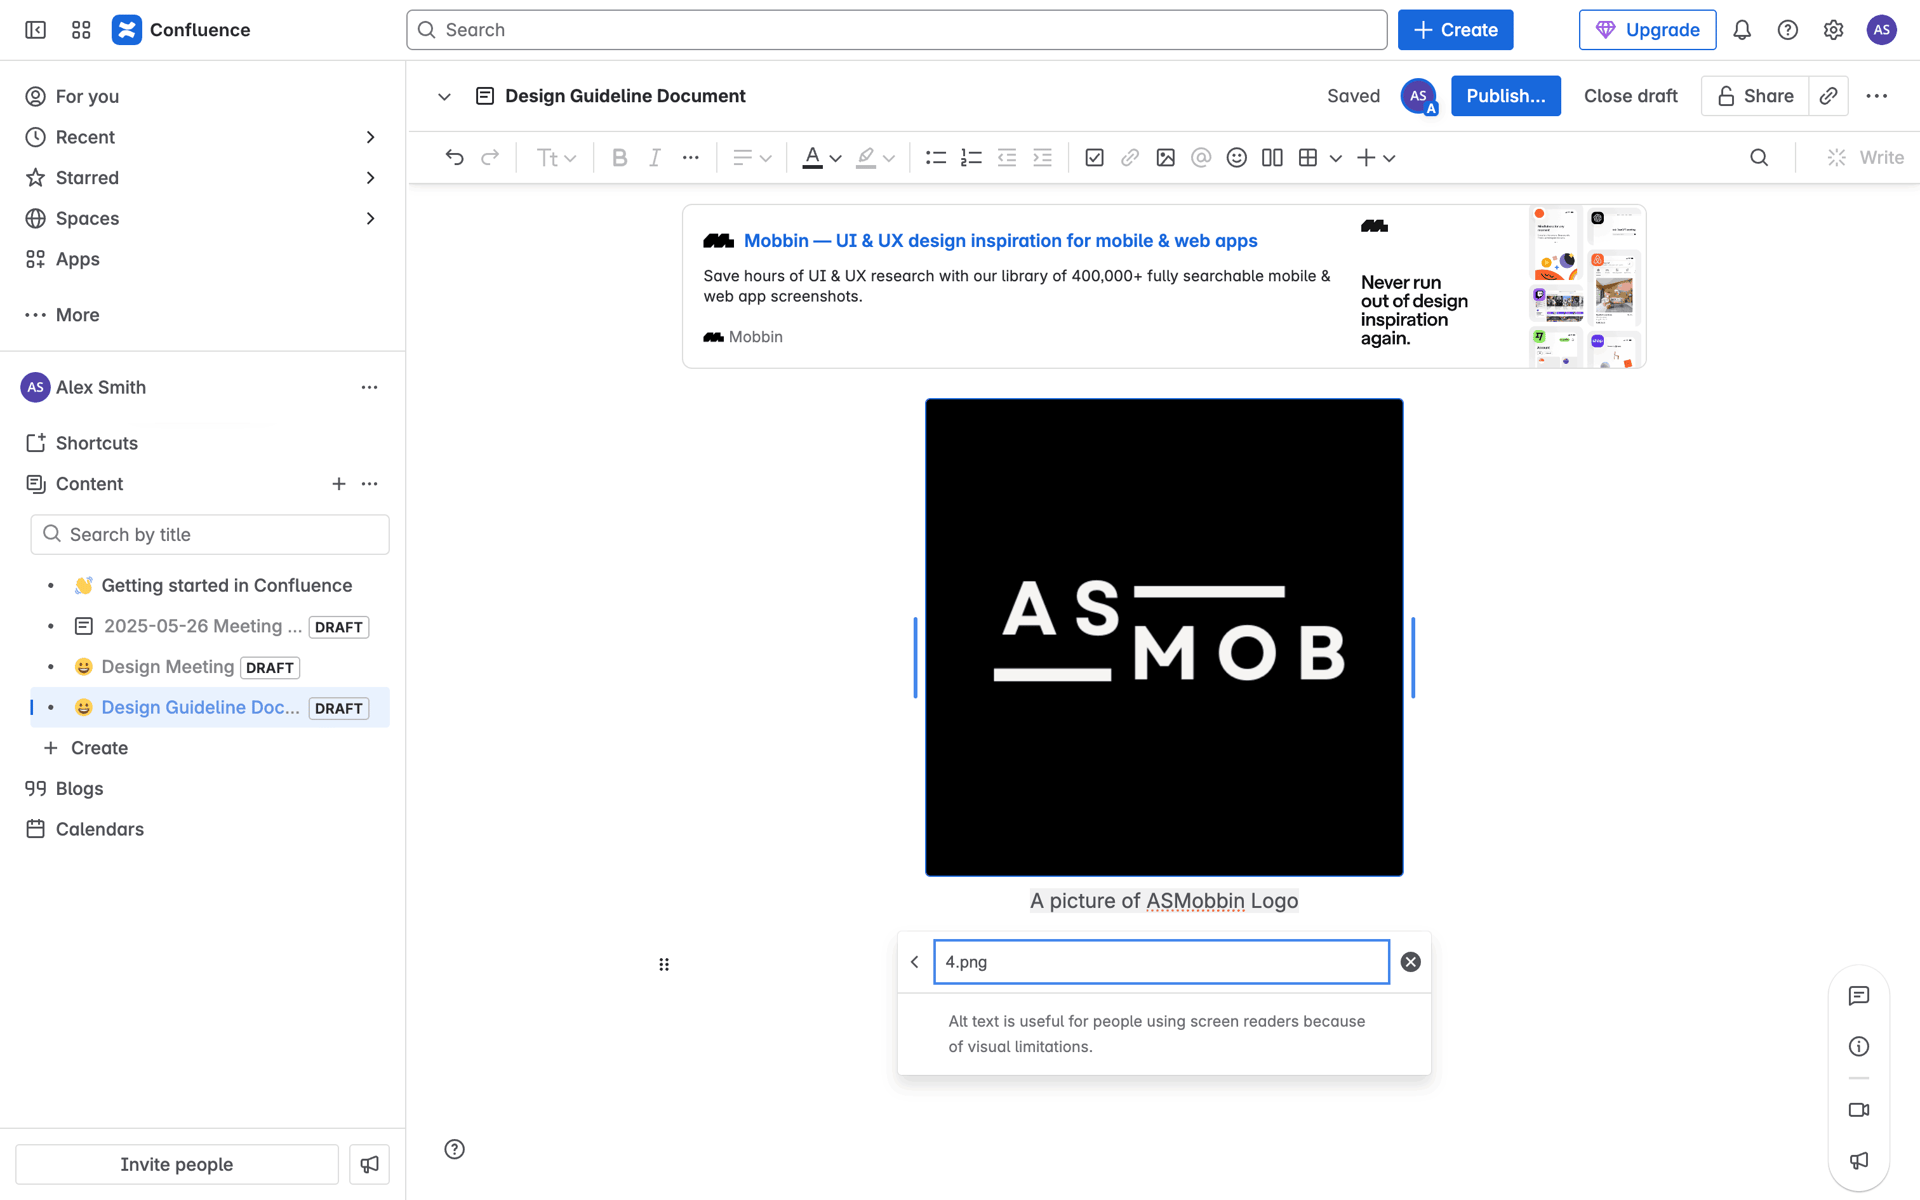Click the Create button in top bar

(1455, 30)
